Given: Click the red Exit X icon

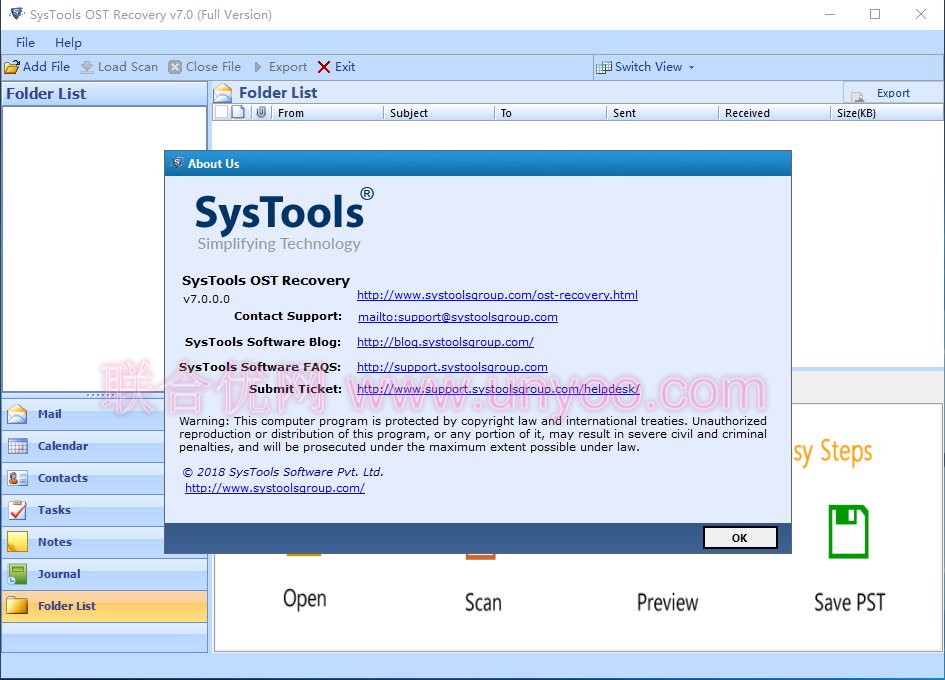Looking at the screenshot, I should [324, 67].
